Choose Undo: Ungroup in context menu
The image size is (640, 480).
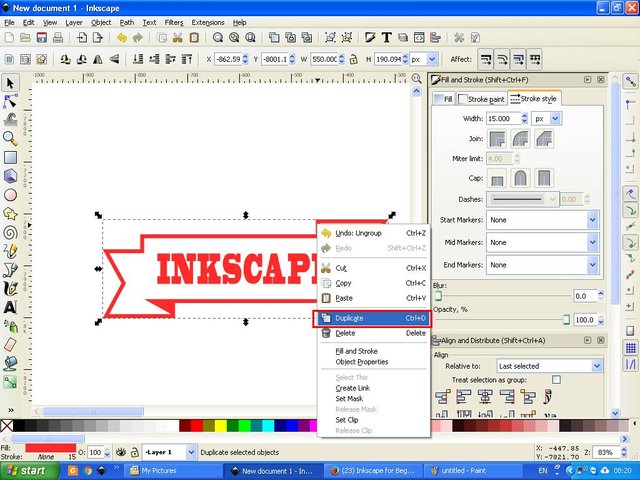pyautogui.click(x=373, y=233)
